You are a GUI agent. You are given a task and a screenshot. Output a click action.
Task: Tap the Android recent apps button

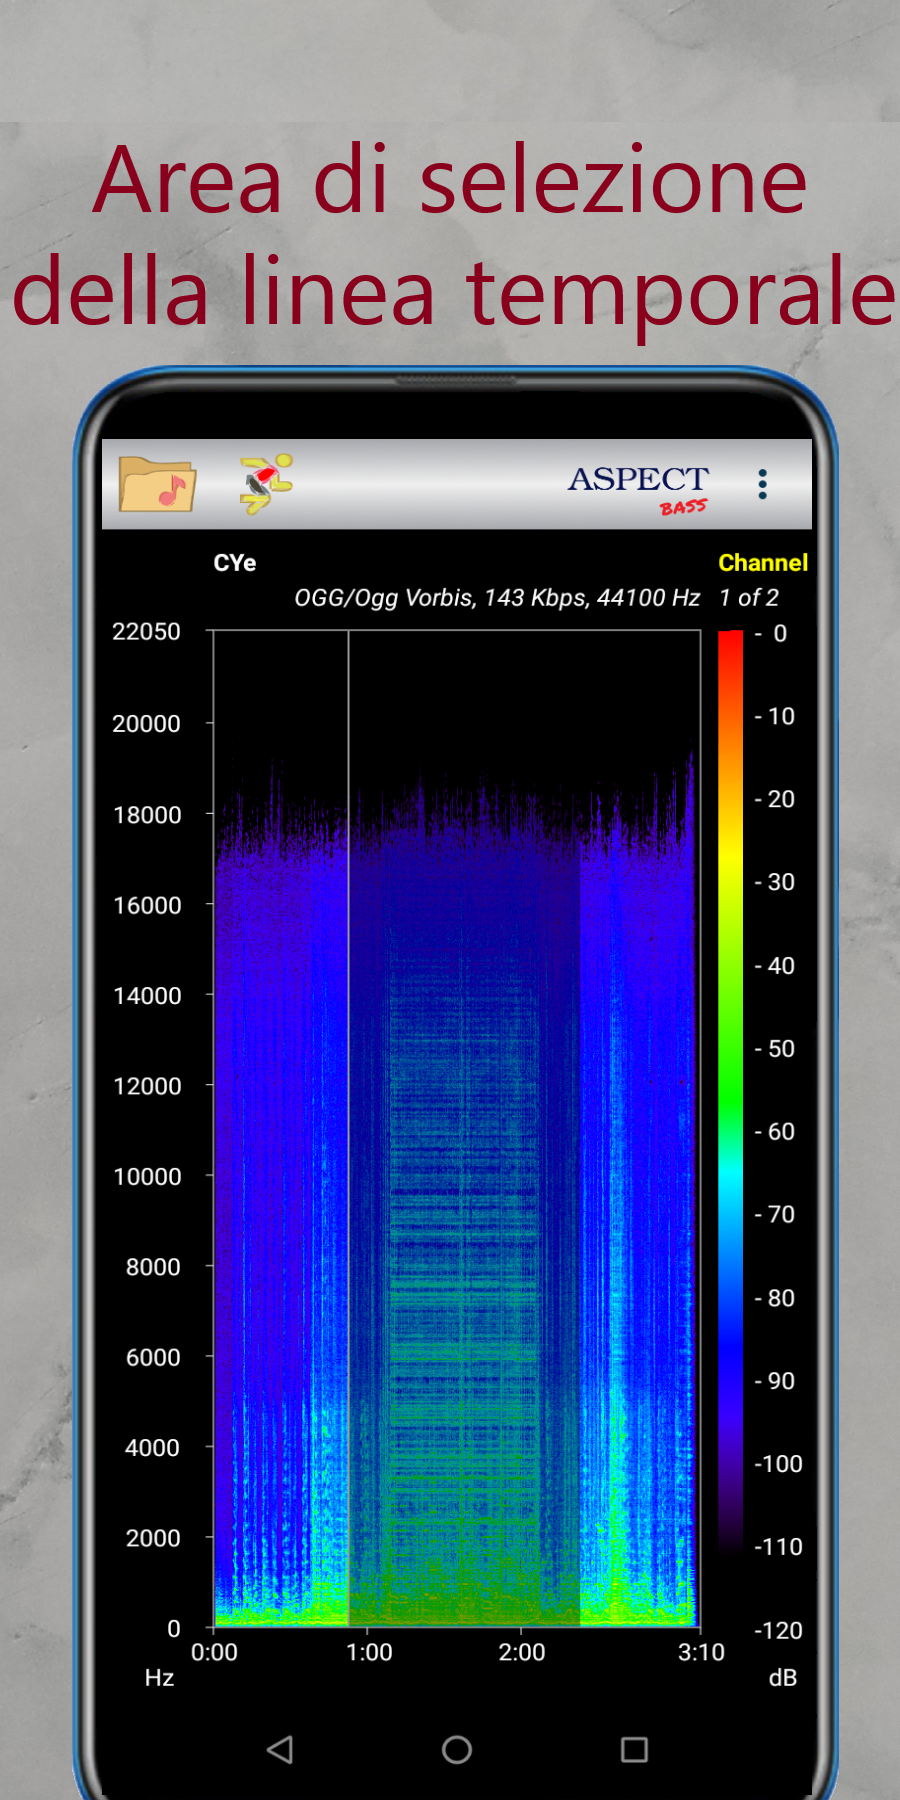point(634,1749)
